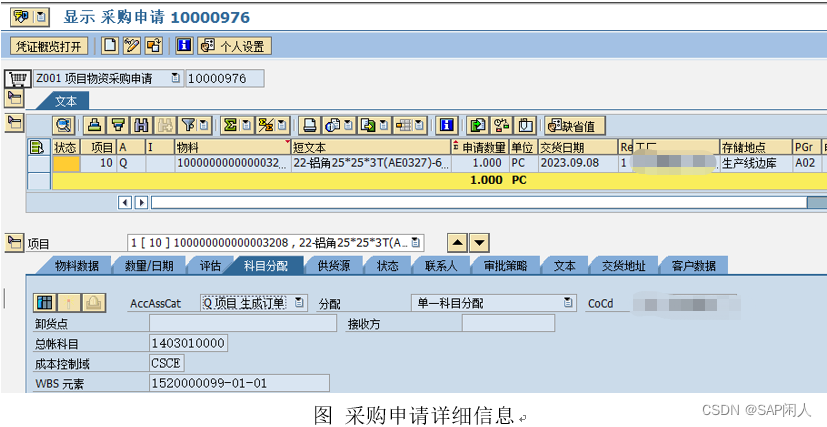Image resolution: width=827 pixels, height=427 pixels.
Task: Click the Set filter funnel icon
Action: 188,125
